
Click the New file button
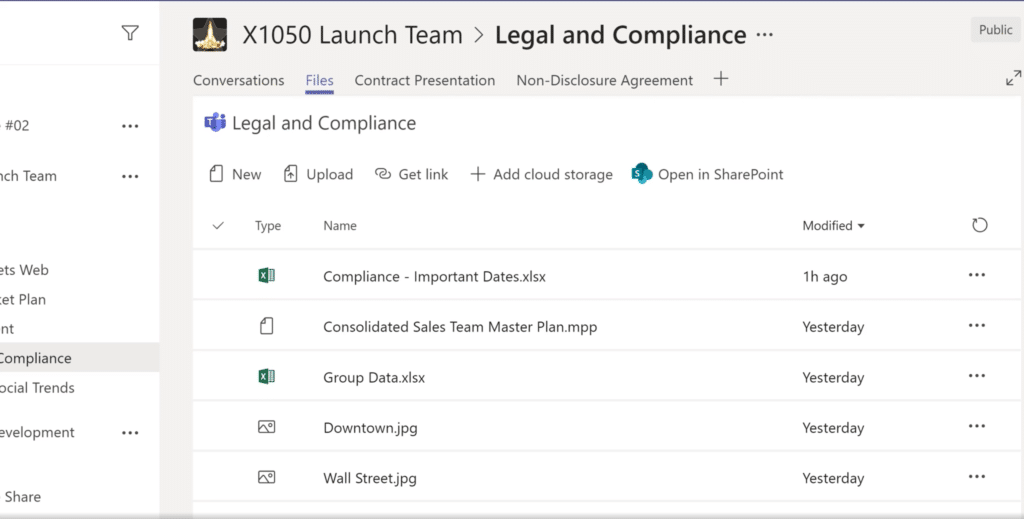pos(235,174)
